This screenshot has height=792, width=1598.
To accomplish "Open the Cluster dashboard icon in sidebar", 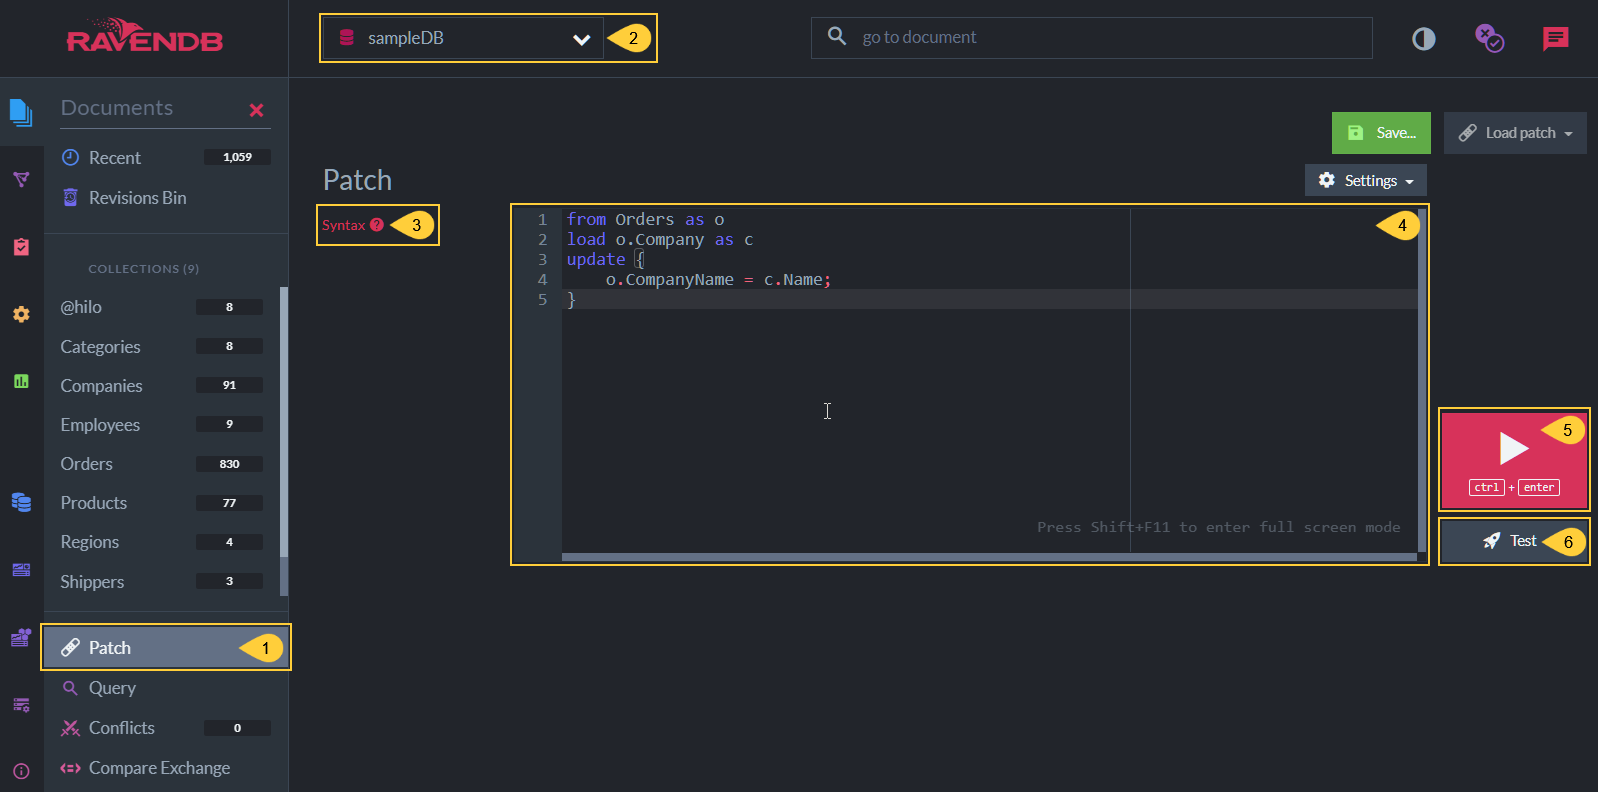I will point(21,637).
